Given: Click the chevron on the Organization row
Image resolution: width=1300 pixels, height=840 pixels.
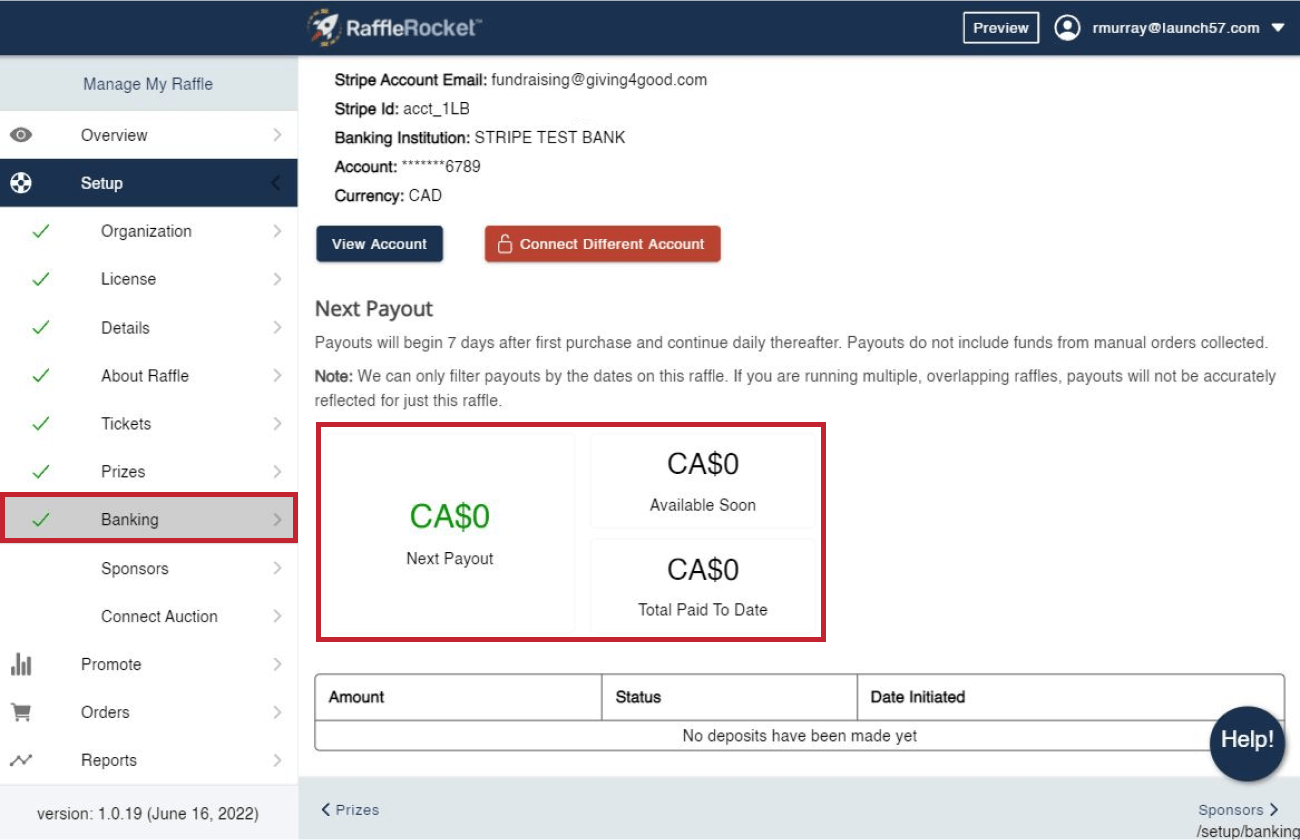Looking at the screenshot, I should point(277,231).
